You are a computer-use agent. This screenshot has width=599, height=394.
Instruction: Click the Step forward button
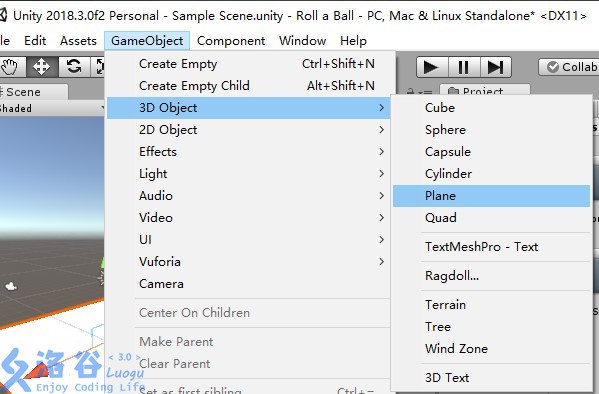pos(495,67)
